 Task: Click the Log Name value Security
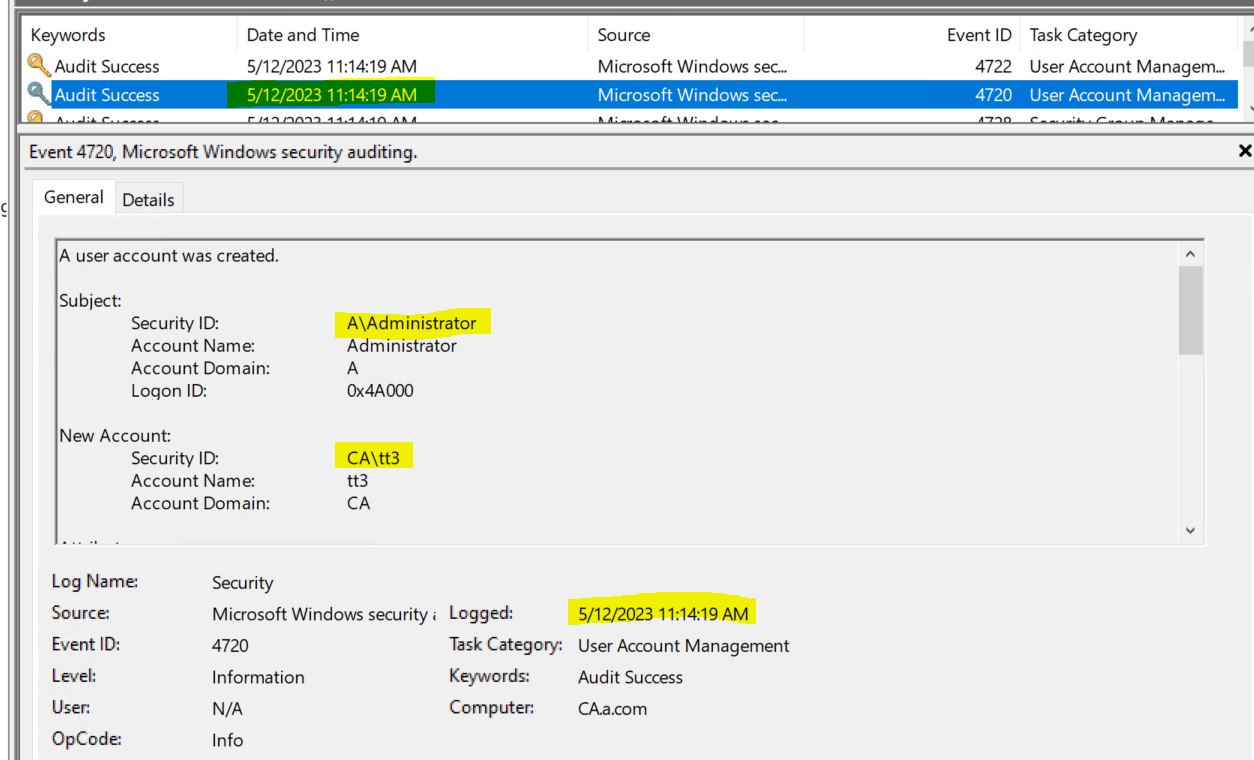242,582
